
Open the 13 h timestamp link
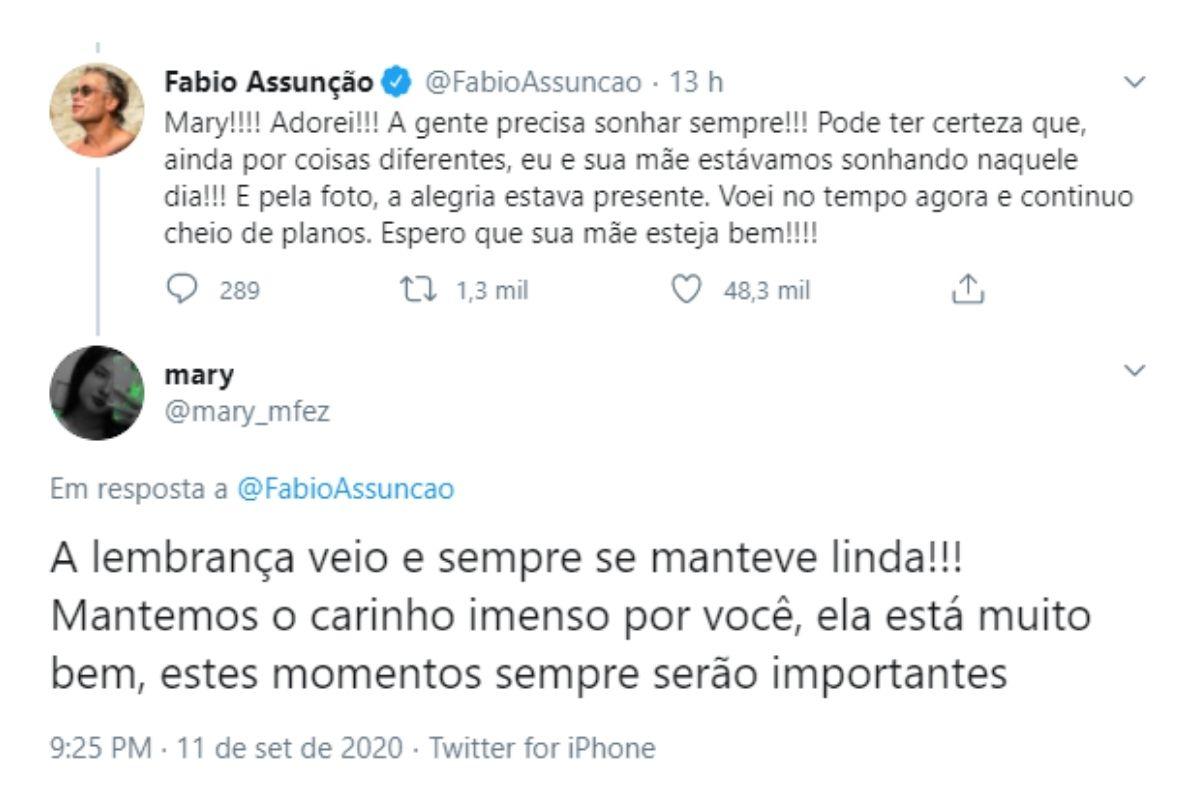[x=695, y=83]
